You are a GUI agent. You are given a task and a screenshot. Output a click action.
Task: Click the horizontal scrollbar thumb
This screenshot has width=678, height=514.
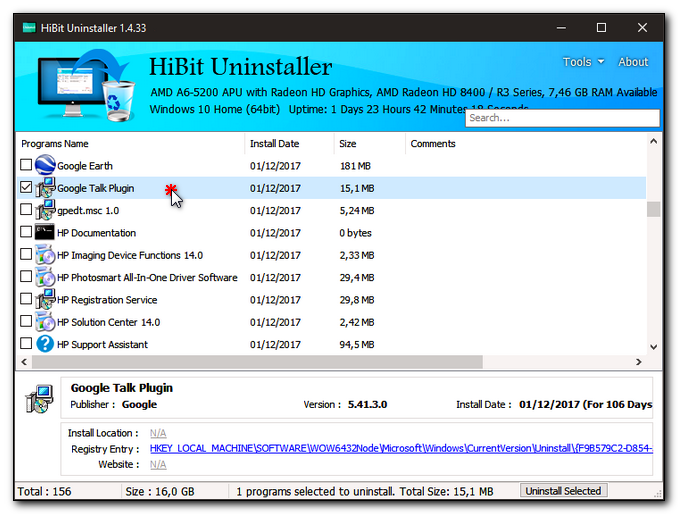(257, 362)
